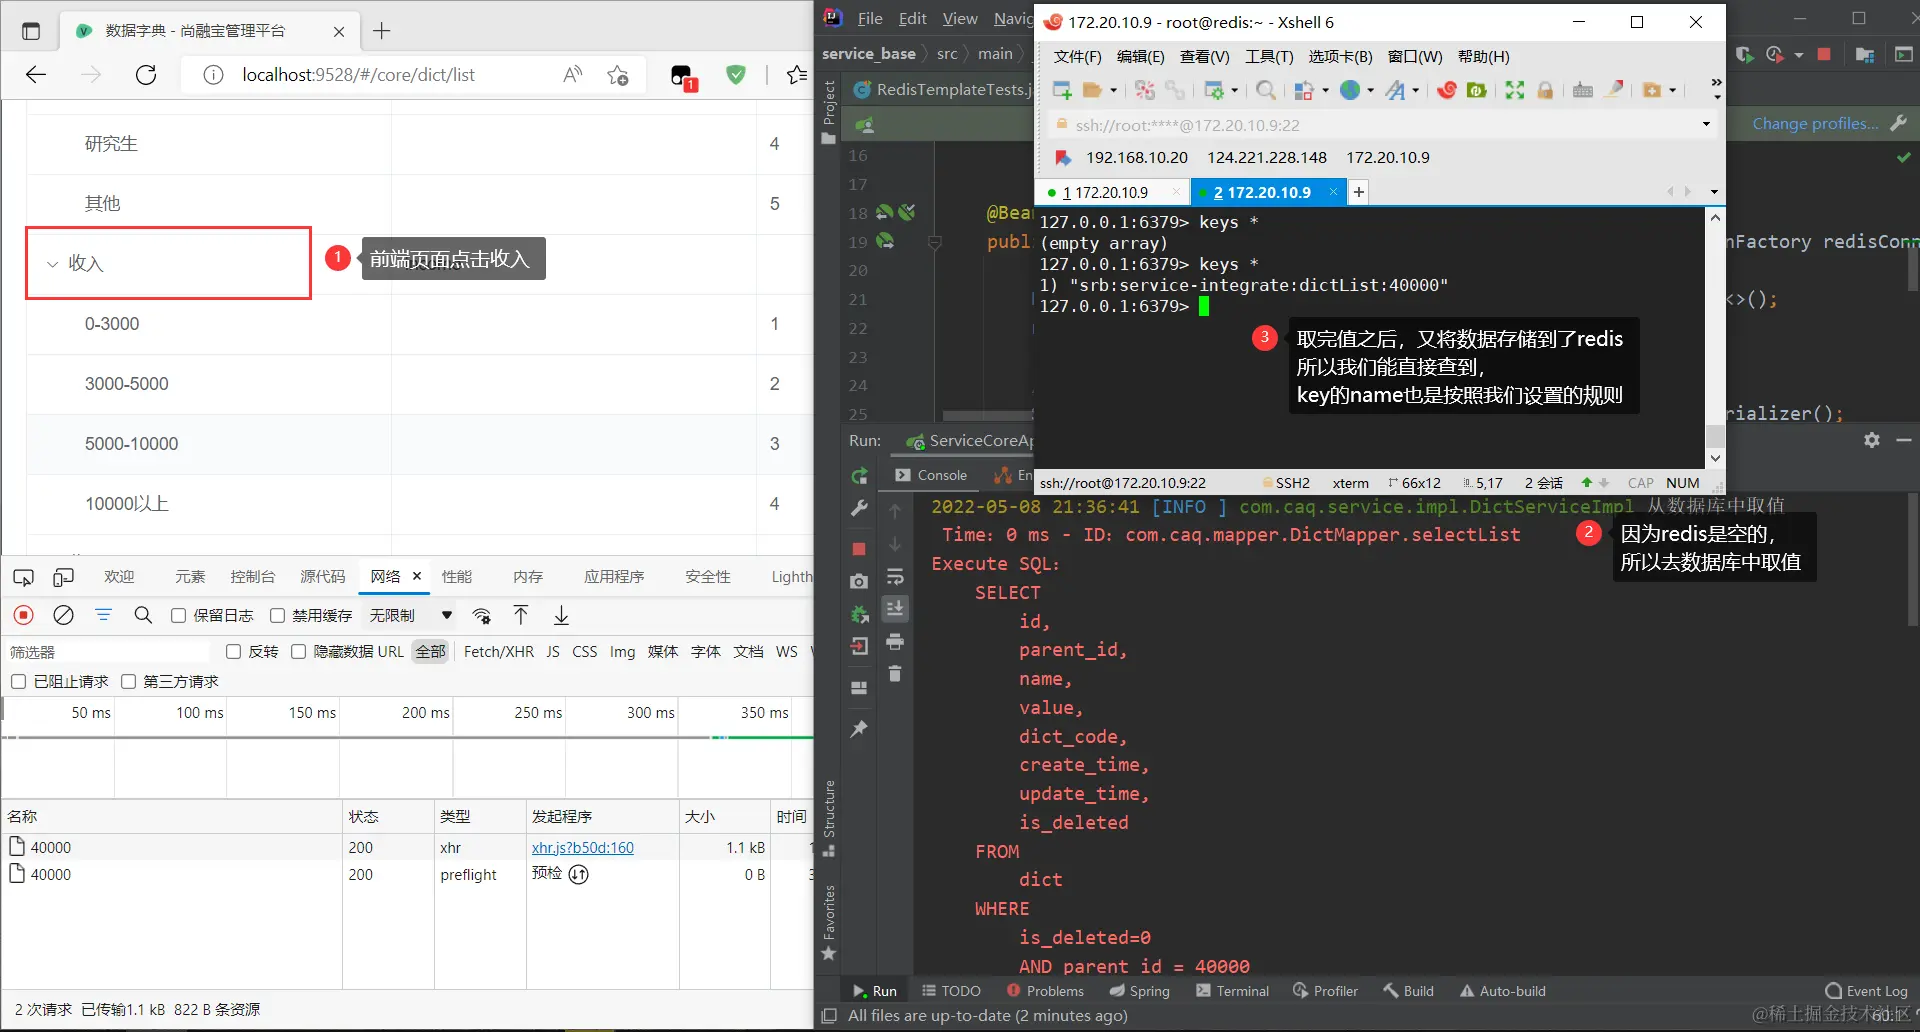Enable the 禁用缓存 checkbox

pyautogui.click(x=277, y=616)
